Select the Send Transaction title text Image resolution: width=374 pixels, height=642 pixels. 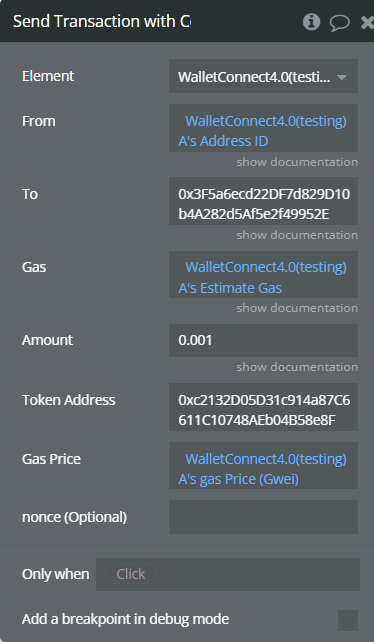[102, 21]
